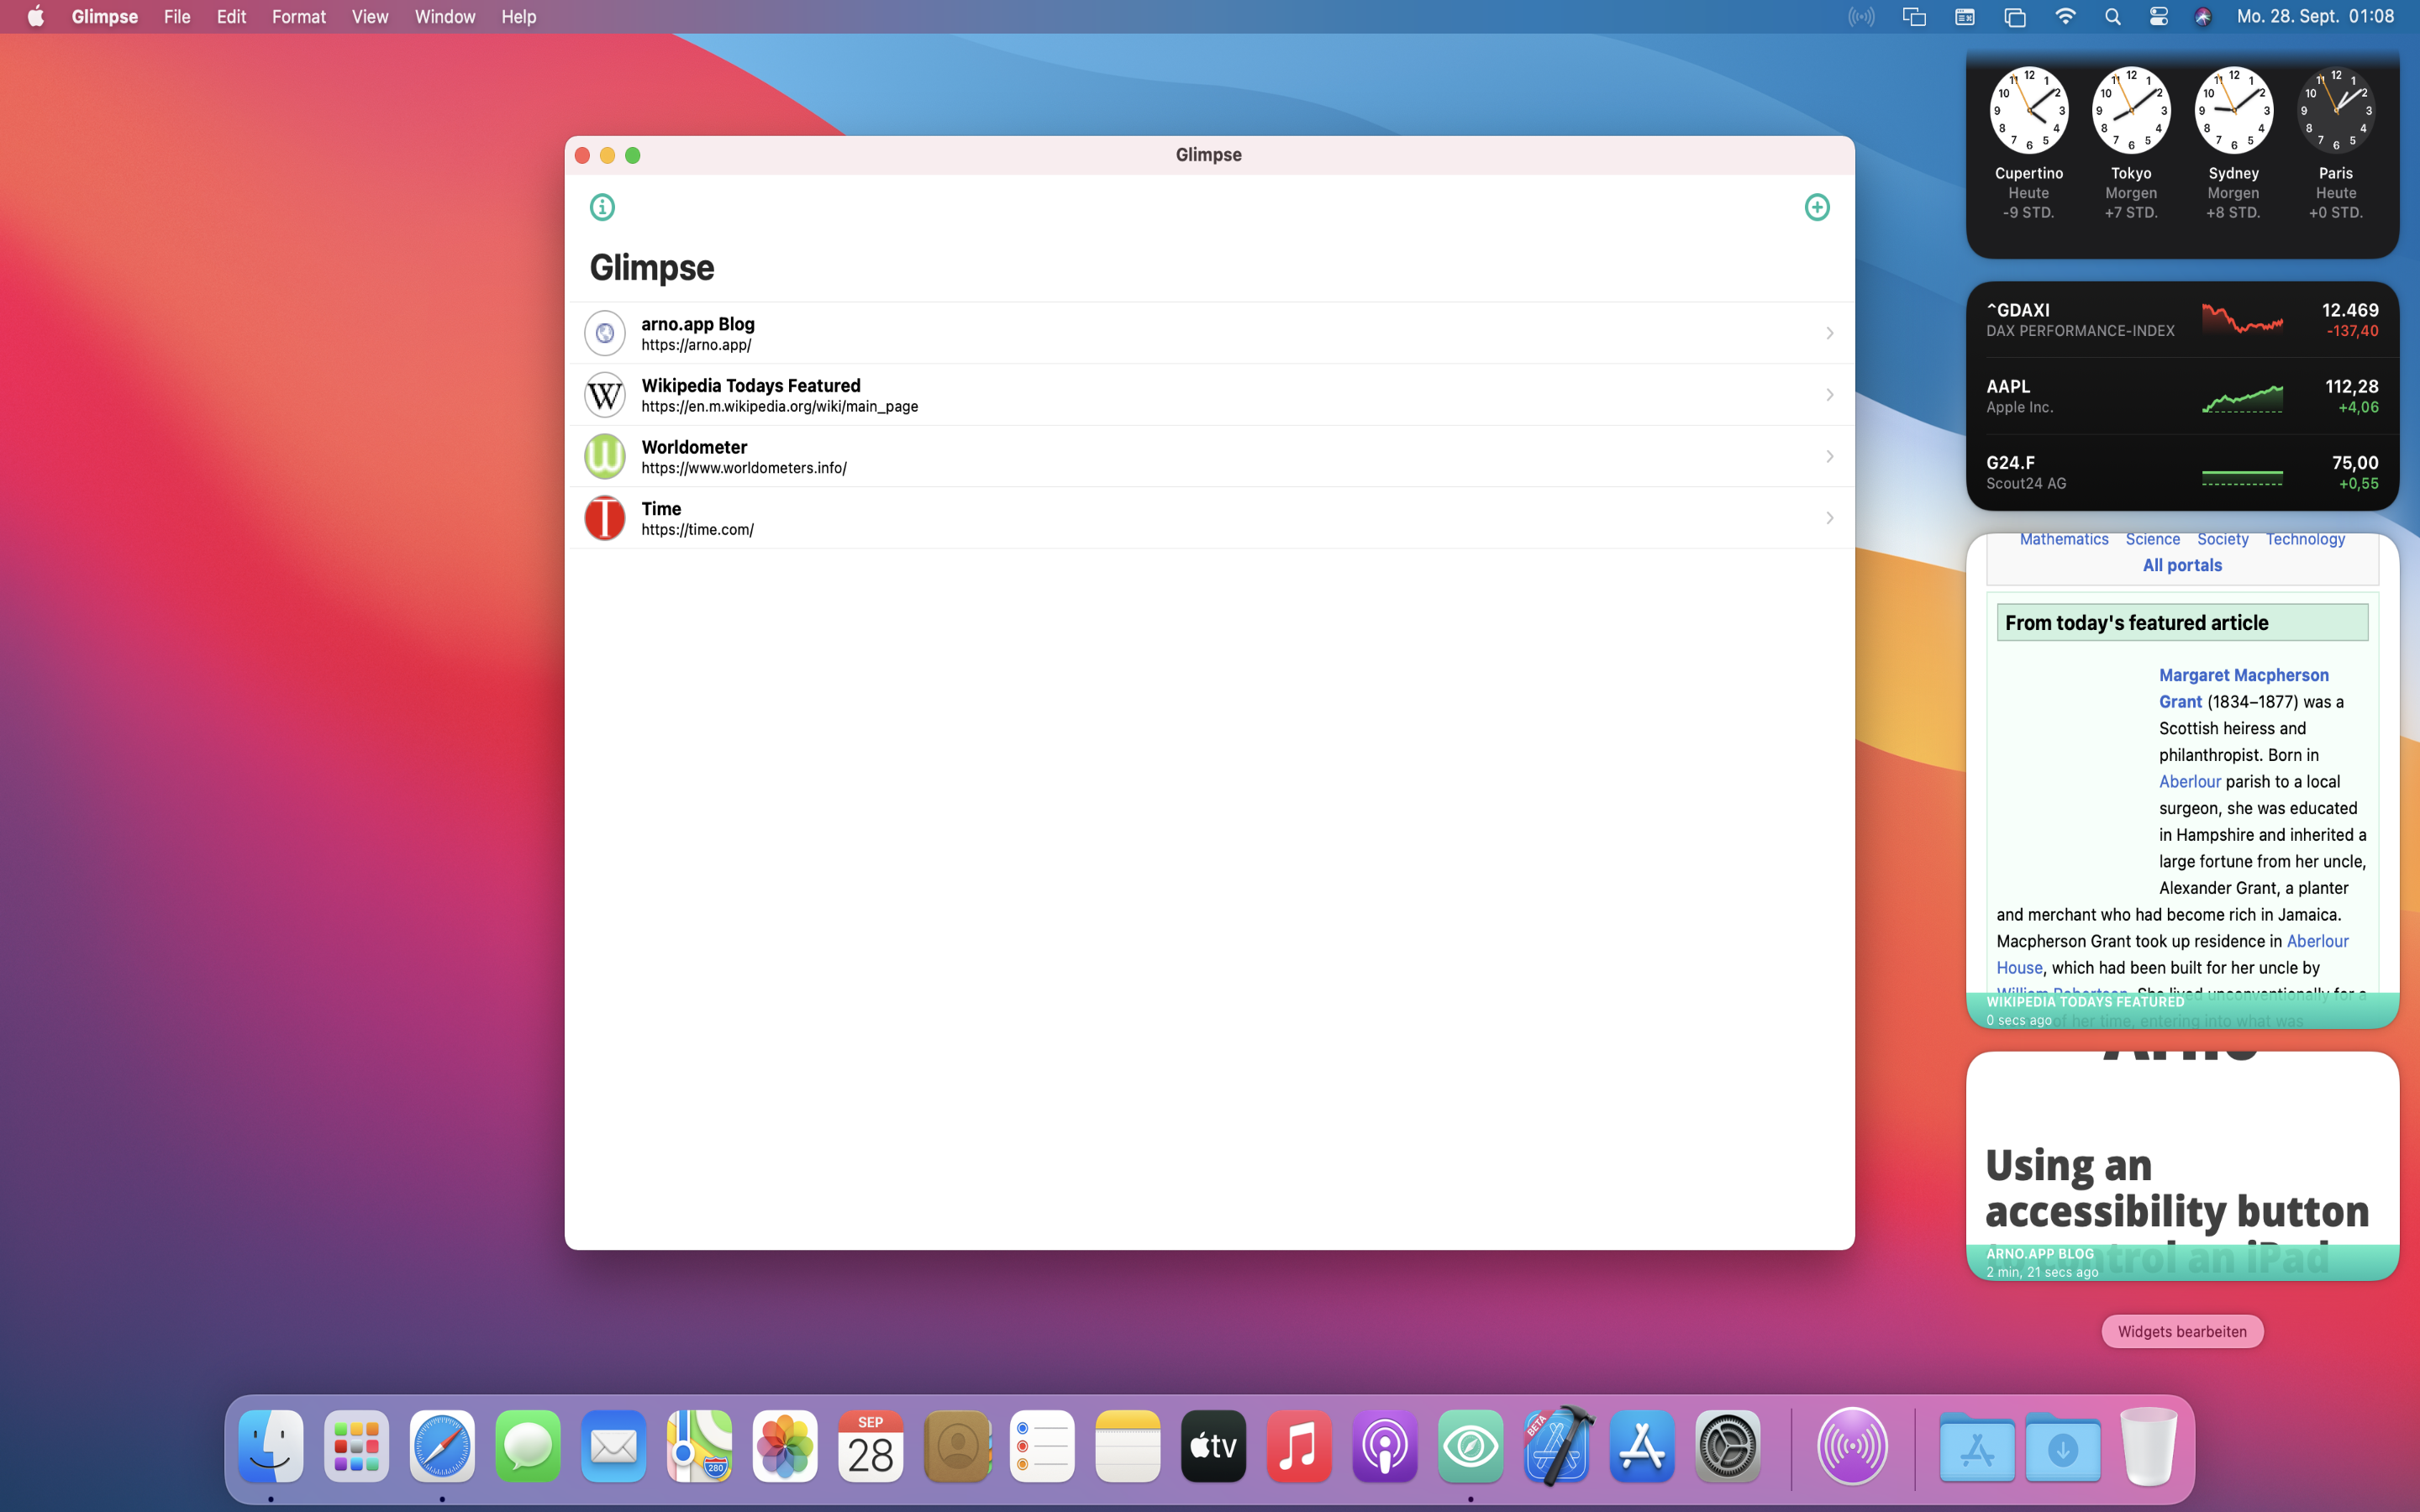
Task: Click the Cupertino clock
Action: point(2029,110)
